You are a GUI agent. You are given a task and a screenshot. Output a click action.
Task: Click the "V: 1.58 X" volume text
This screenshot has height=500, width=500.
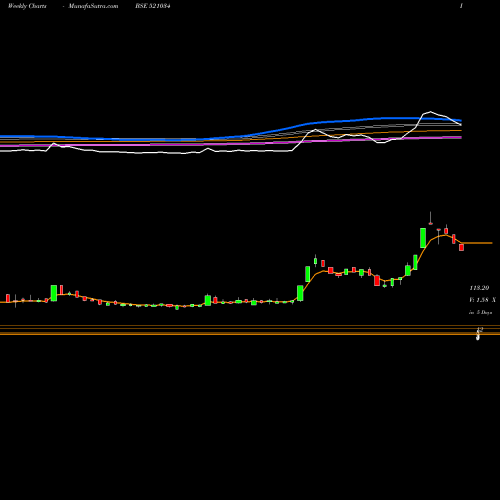click(x=482, y=300)
